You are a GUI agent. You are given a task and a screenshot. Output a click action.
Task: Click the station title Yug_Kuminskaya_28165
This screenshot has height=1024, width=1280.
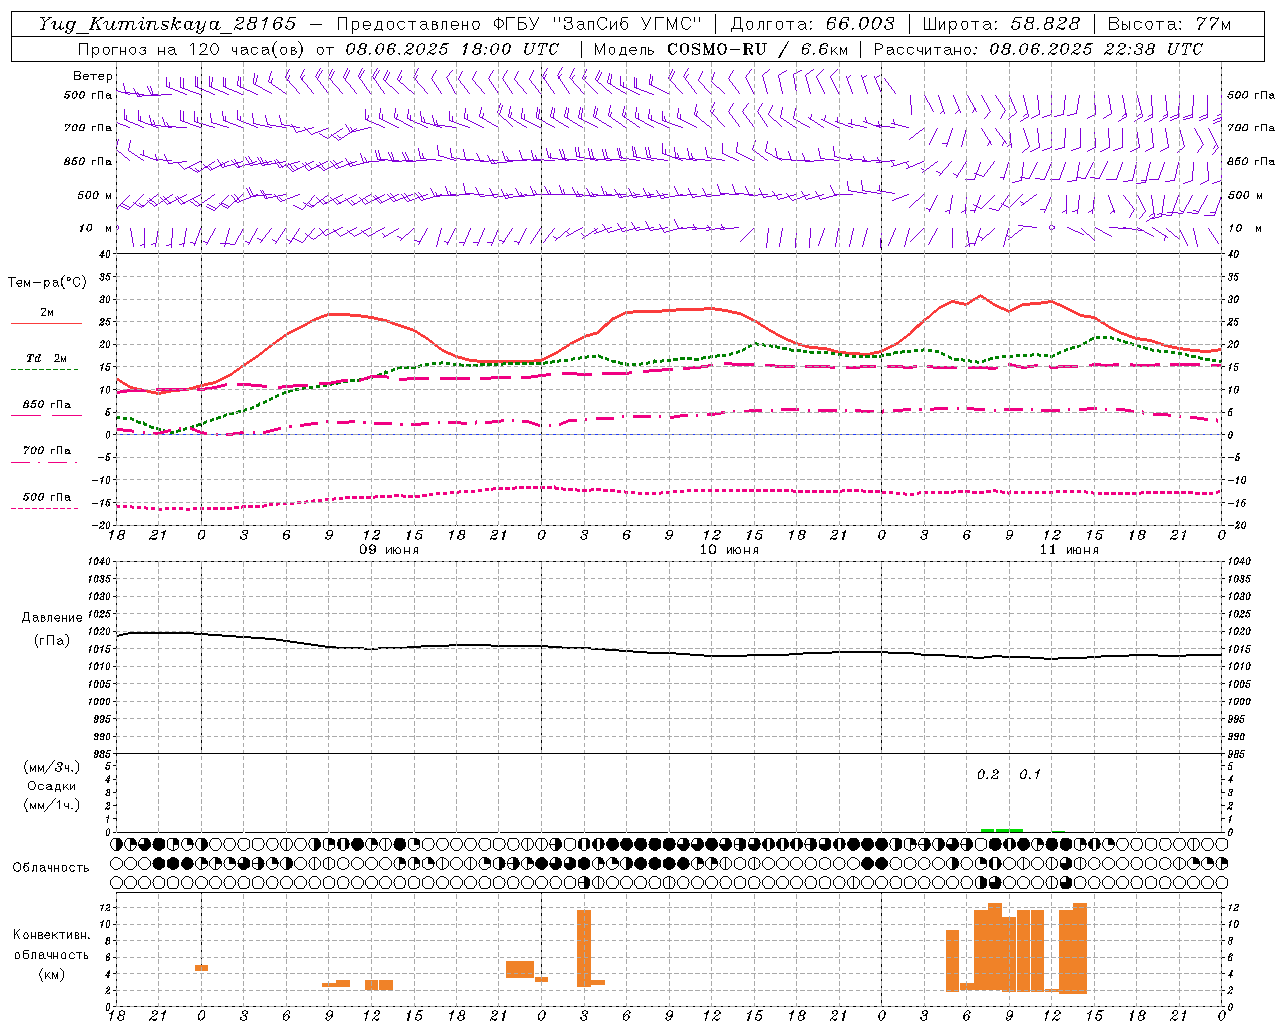click(167, 24)
